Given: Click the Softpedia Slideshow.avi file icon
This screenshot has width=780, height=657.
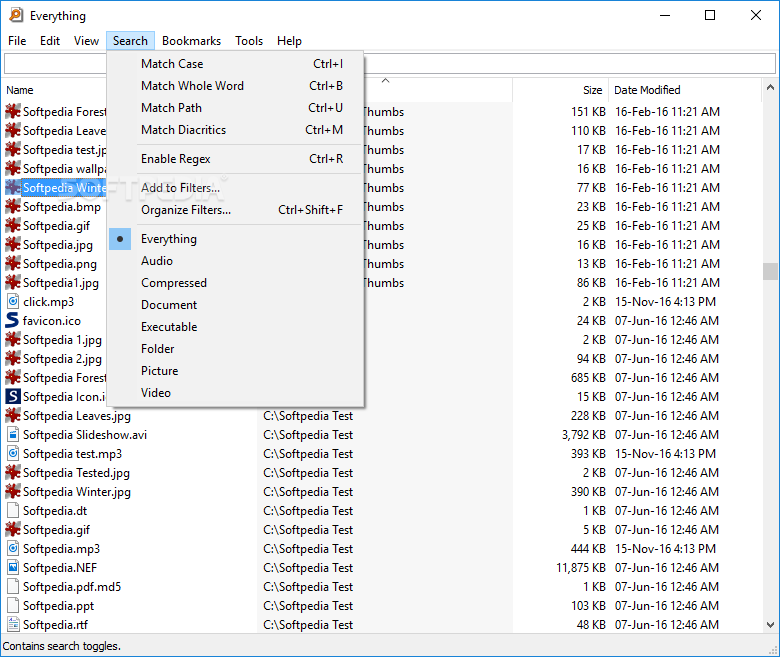Looking at the screenshot, I should (13, 435).
